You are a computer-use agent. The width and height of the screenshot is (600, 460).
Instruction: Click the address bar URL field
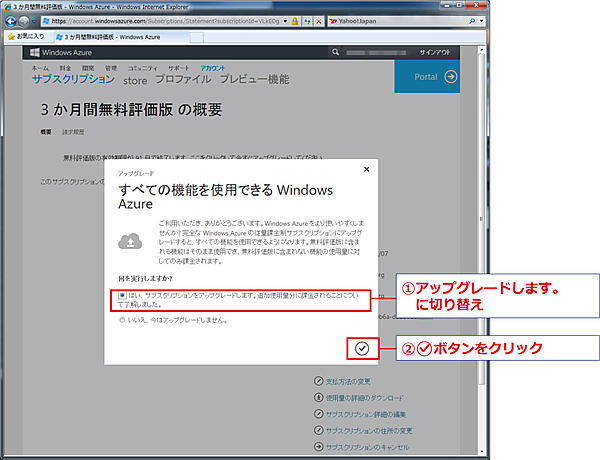(163, 21)
